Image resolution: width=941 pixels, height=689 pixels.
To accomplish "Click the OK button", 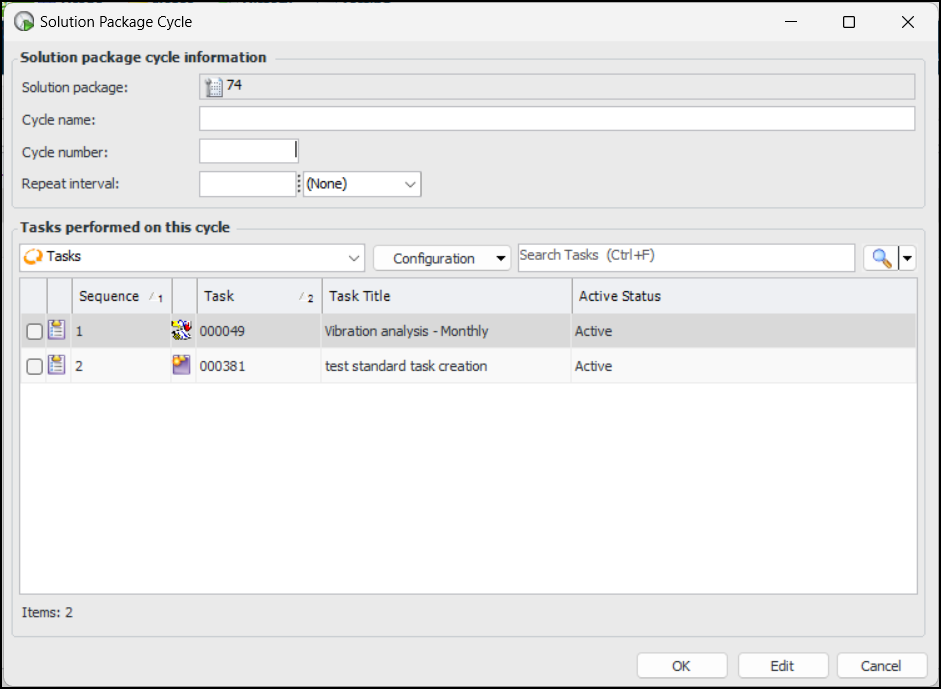I will pyautogui.click(x=682, y=666).
